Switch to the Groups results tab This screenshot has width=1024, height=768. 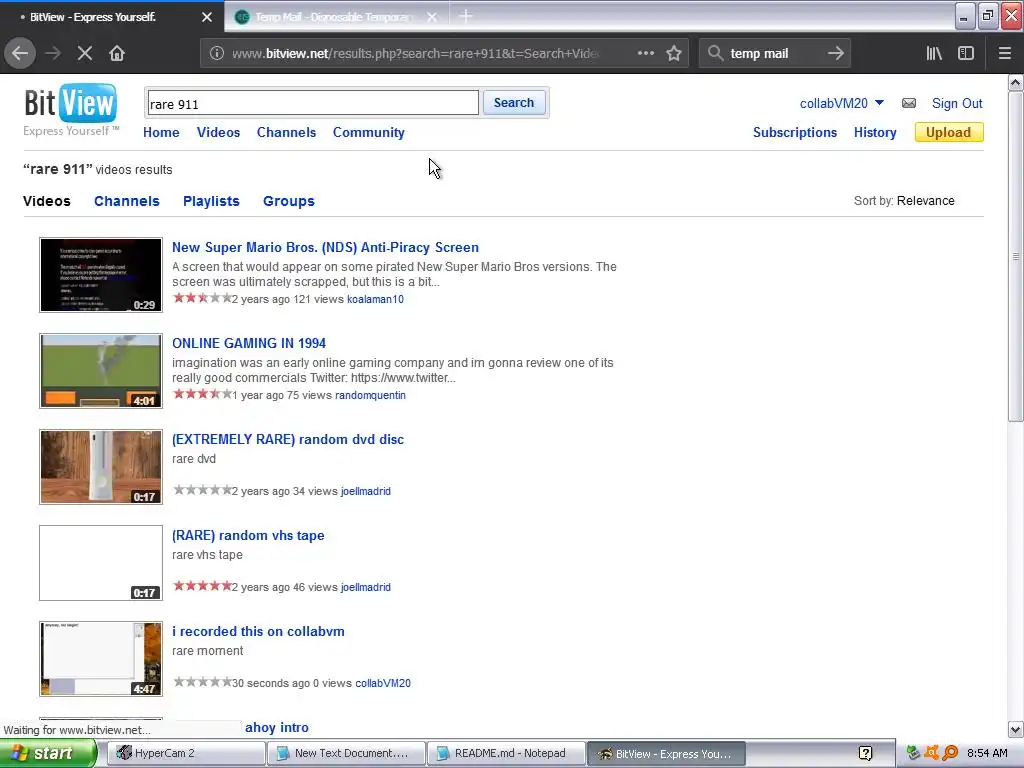pyautogui.click(x=289, y=201)
